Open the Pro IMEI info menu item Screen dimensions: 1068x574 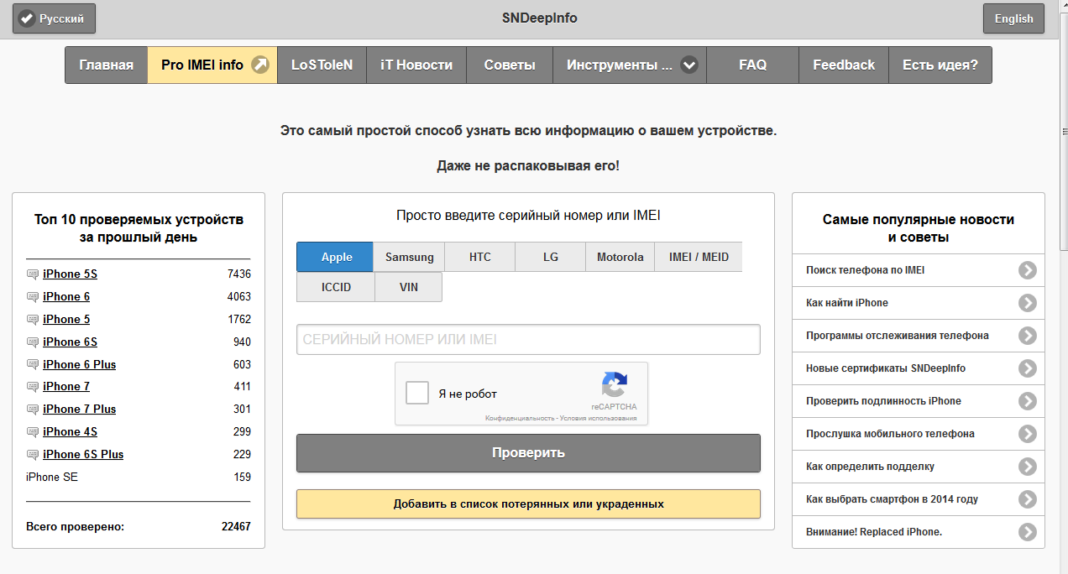pyautogui.click(x=213, y=65)
